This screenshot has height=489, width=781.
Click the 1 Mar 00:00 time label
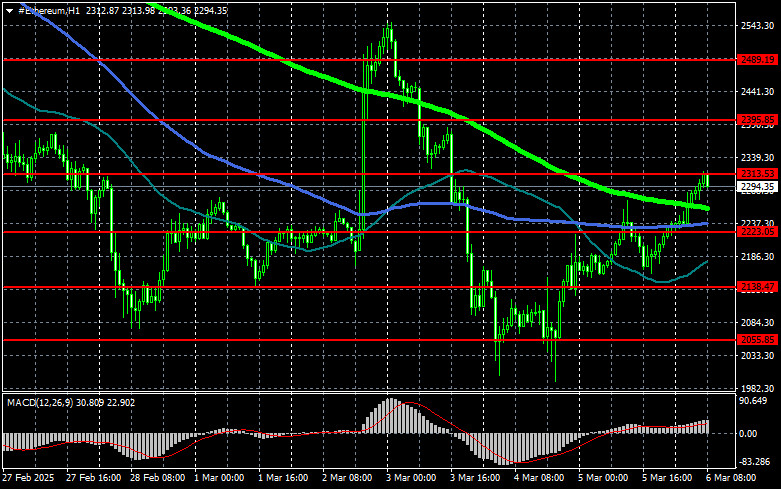point(219,478)
